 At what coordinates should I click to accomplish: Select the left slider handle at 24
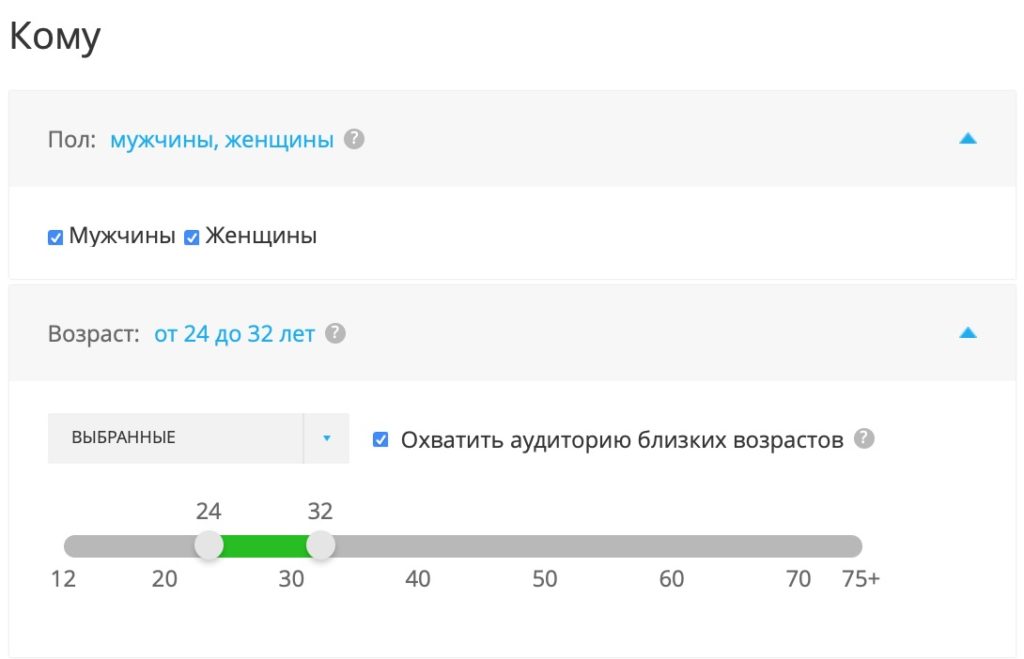(209, 546)
